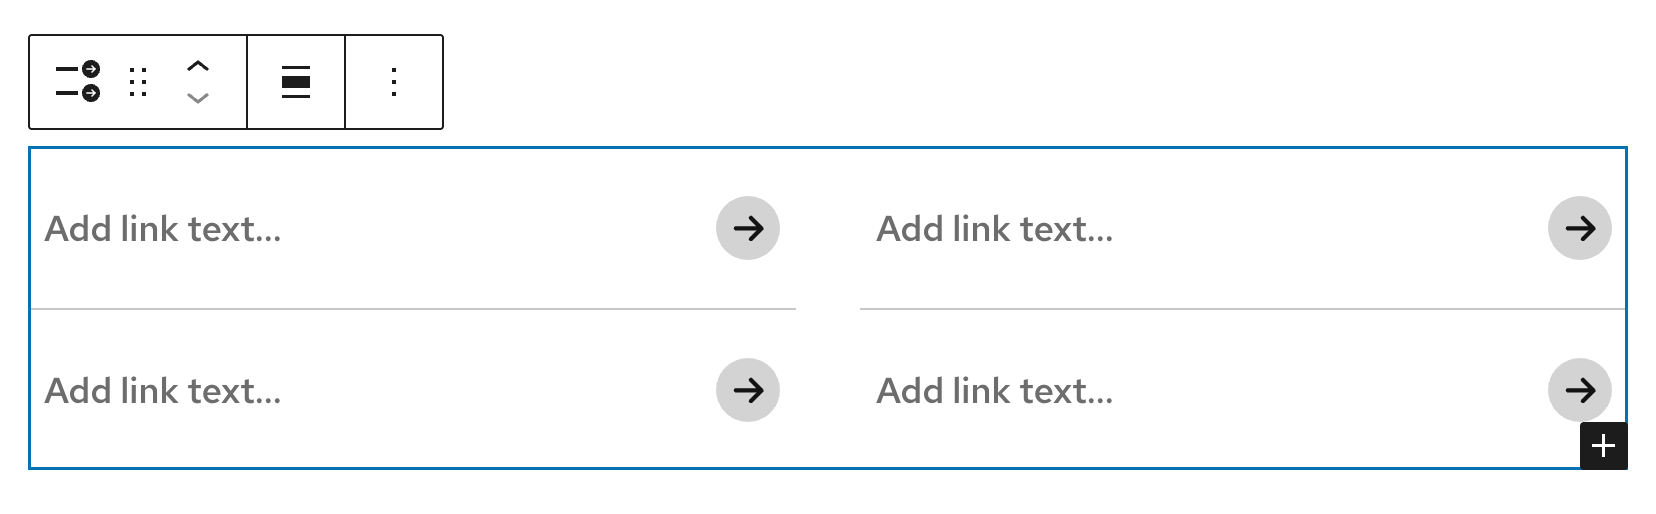
Task: Click the bottom-right "Add link text..." field
Action: [x=995, y=391]
